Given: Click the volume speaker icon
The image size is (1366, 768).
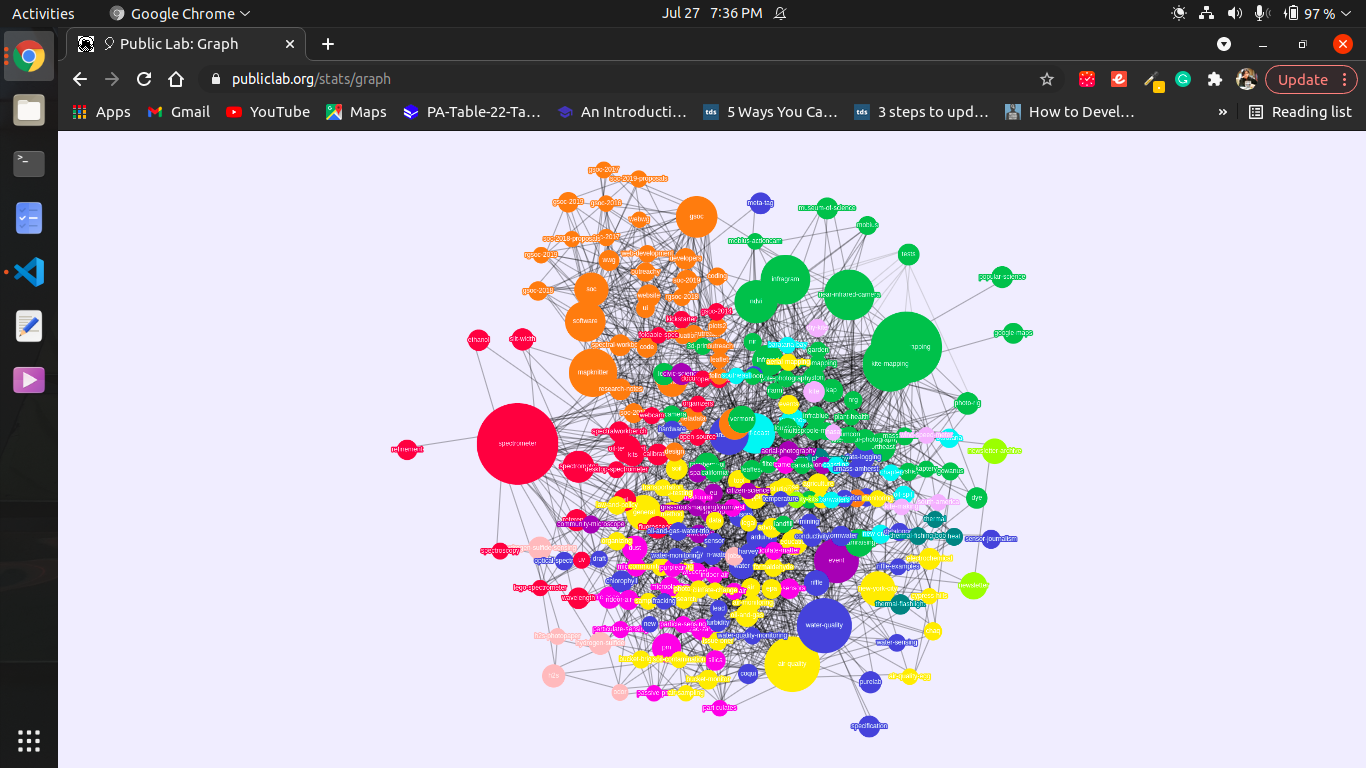Looking at the screenshot, I should click(1235, 13).
